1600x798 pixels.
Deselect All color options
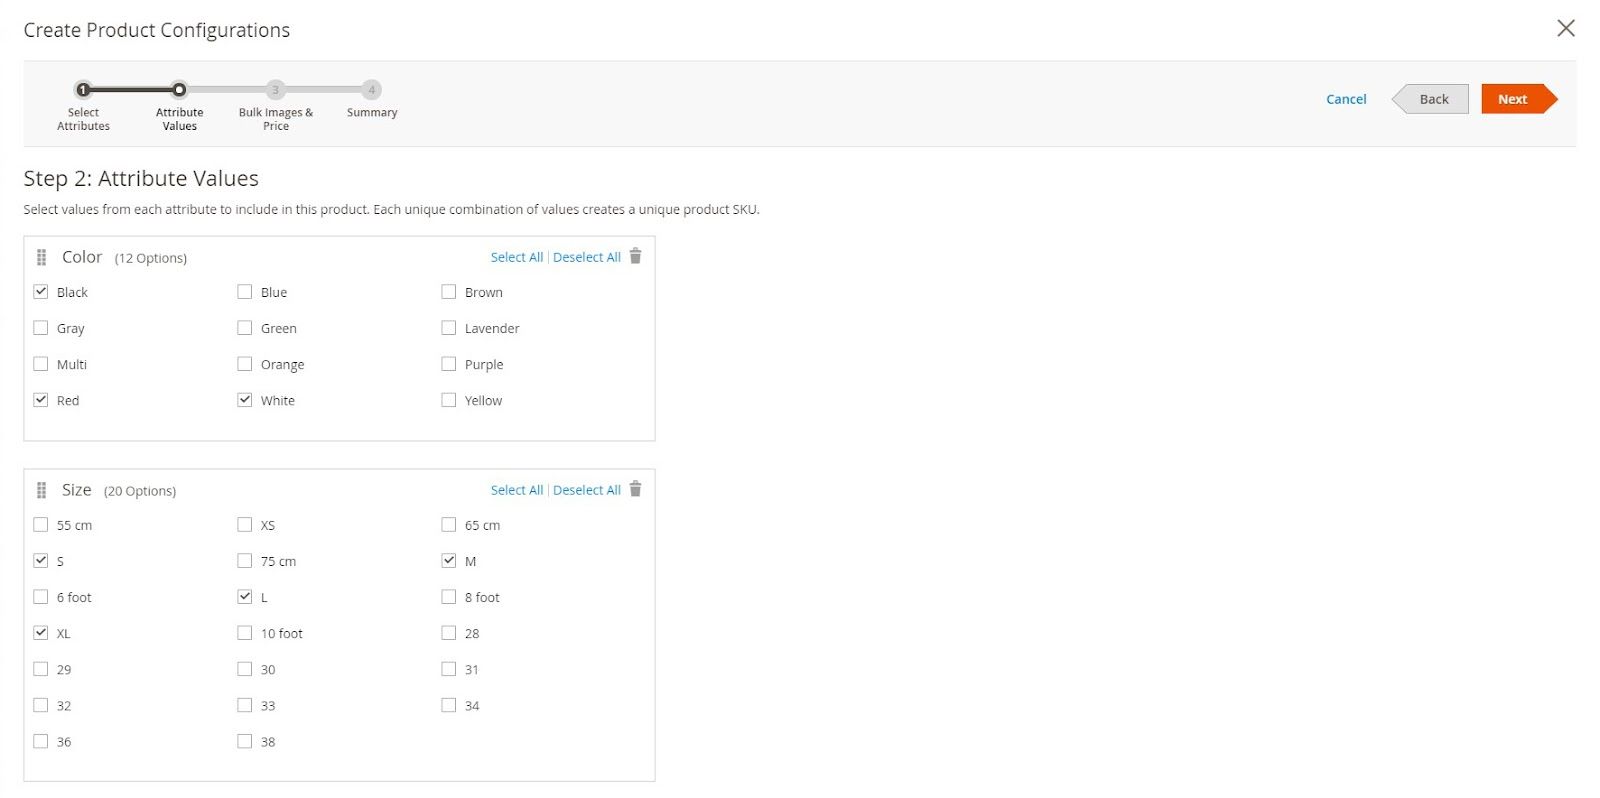click(587, 257)
